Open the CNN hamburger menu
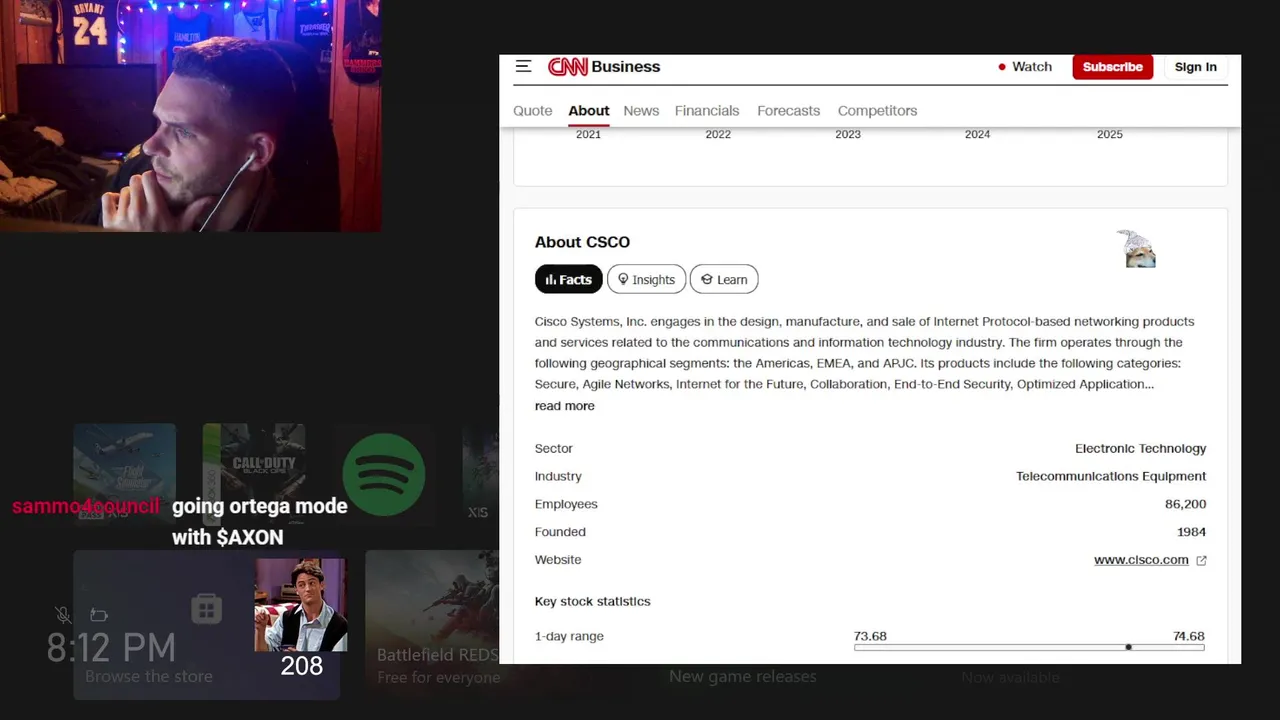1280x720 pixels. click(523, 67)
